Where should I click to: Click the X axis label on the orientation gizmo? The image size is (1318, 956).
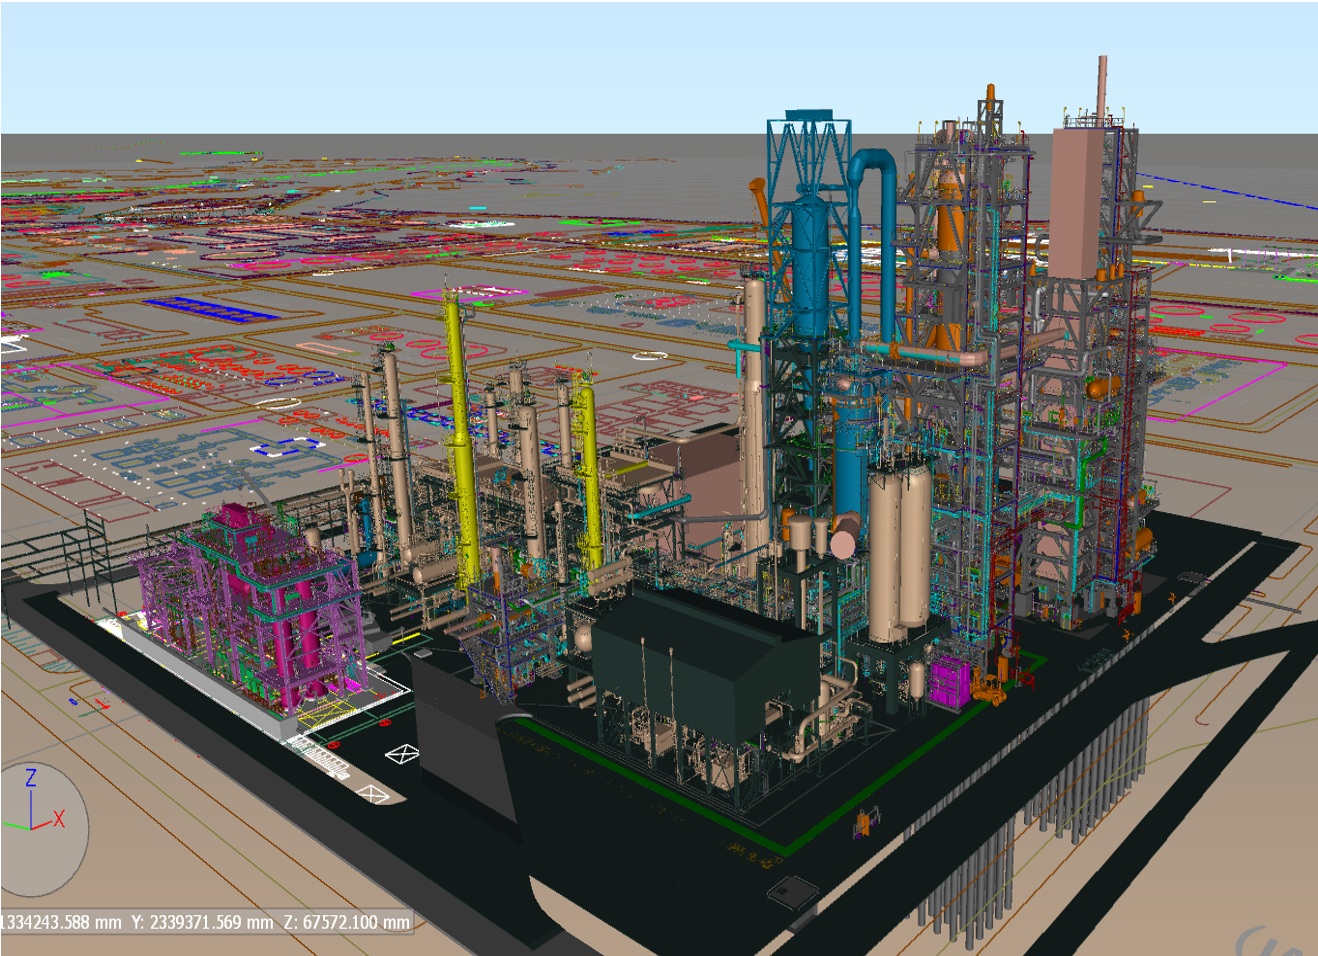coord(59,819)
